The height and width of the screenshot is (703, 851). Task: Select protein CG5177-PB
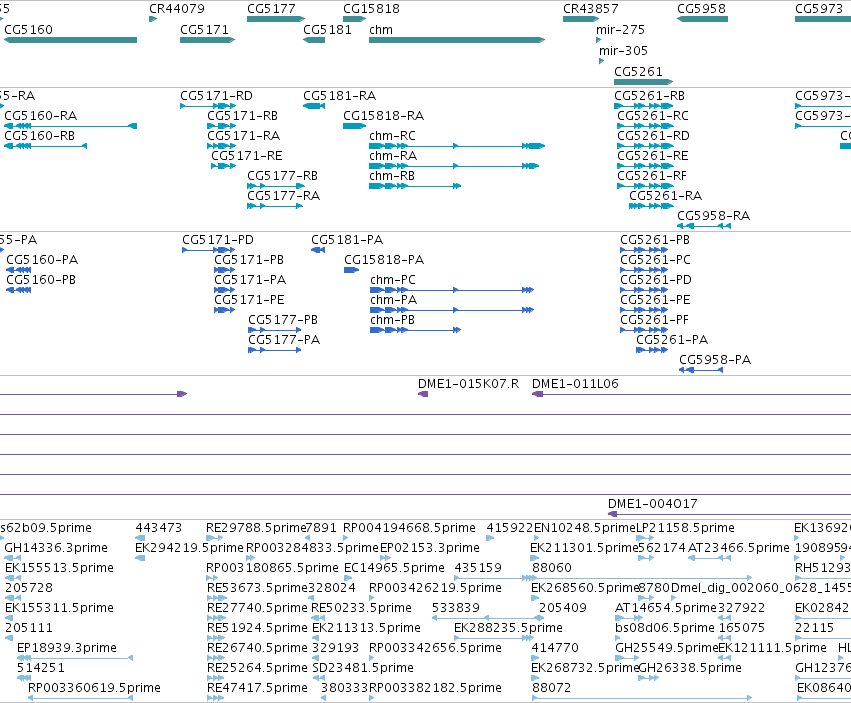point(283,320)
